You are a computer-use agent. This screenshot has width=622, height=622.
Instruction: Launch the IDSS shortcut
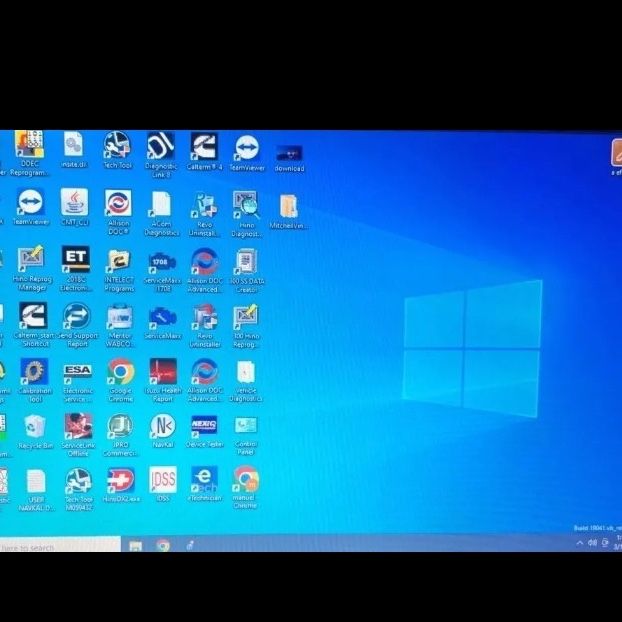163,484
